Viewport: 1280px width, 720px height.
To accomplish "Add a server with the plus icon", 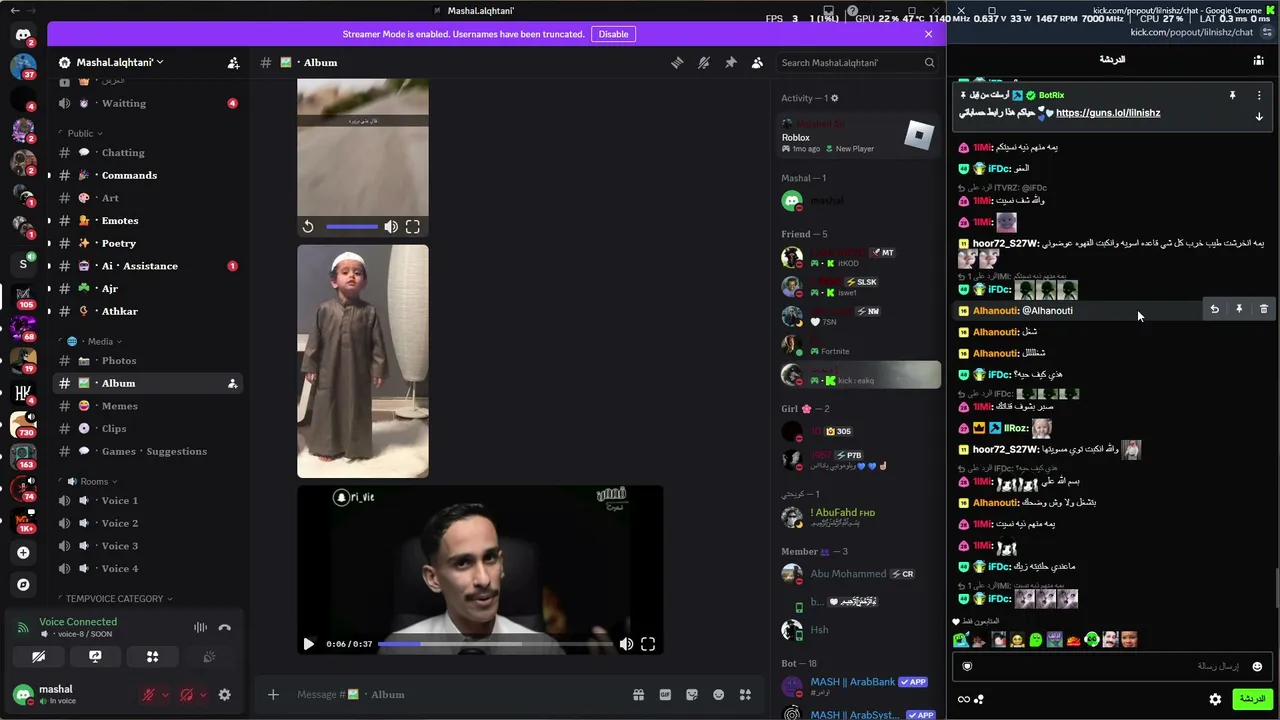I will coord(23,552).
